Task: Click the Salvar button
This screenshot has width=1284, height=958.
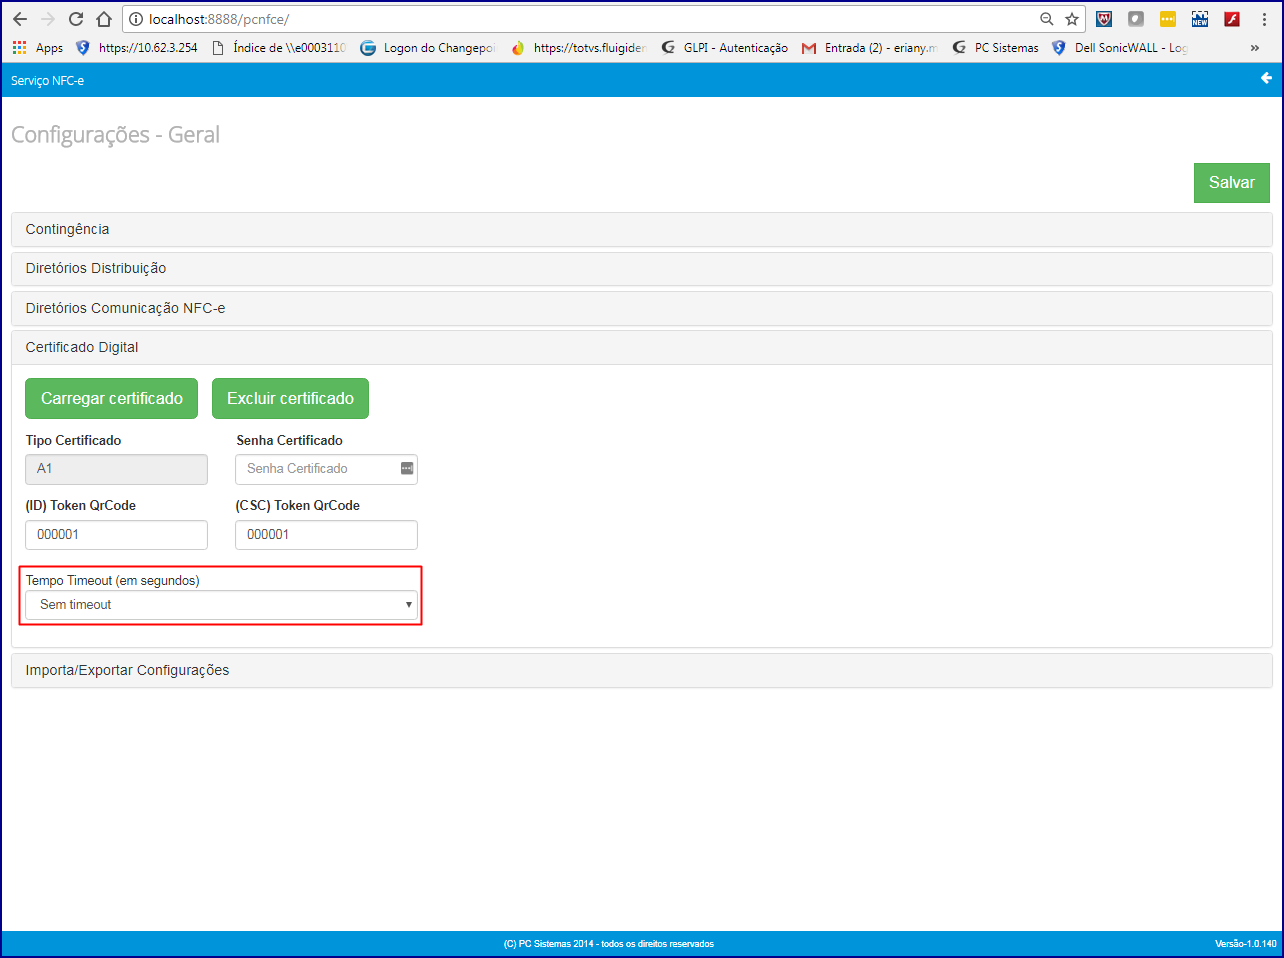Action: click(x=1231, y=183)
